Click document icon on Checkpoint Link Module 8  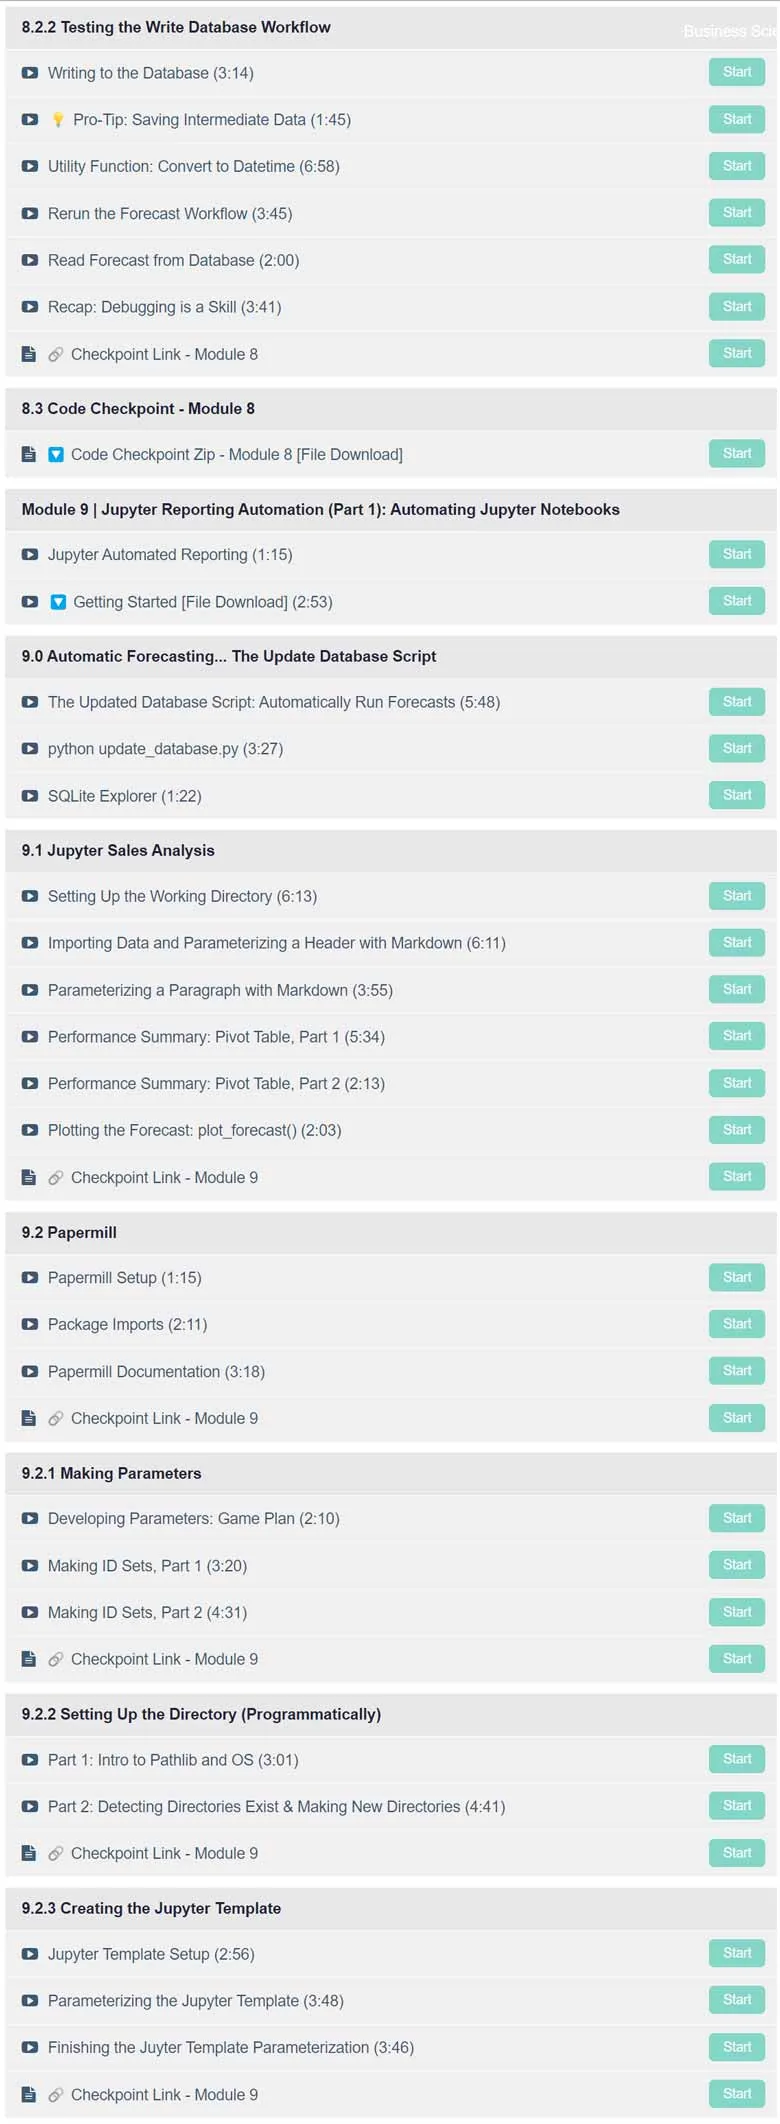click(x=29, y=354)
